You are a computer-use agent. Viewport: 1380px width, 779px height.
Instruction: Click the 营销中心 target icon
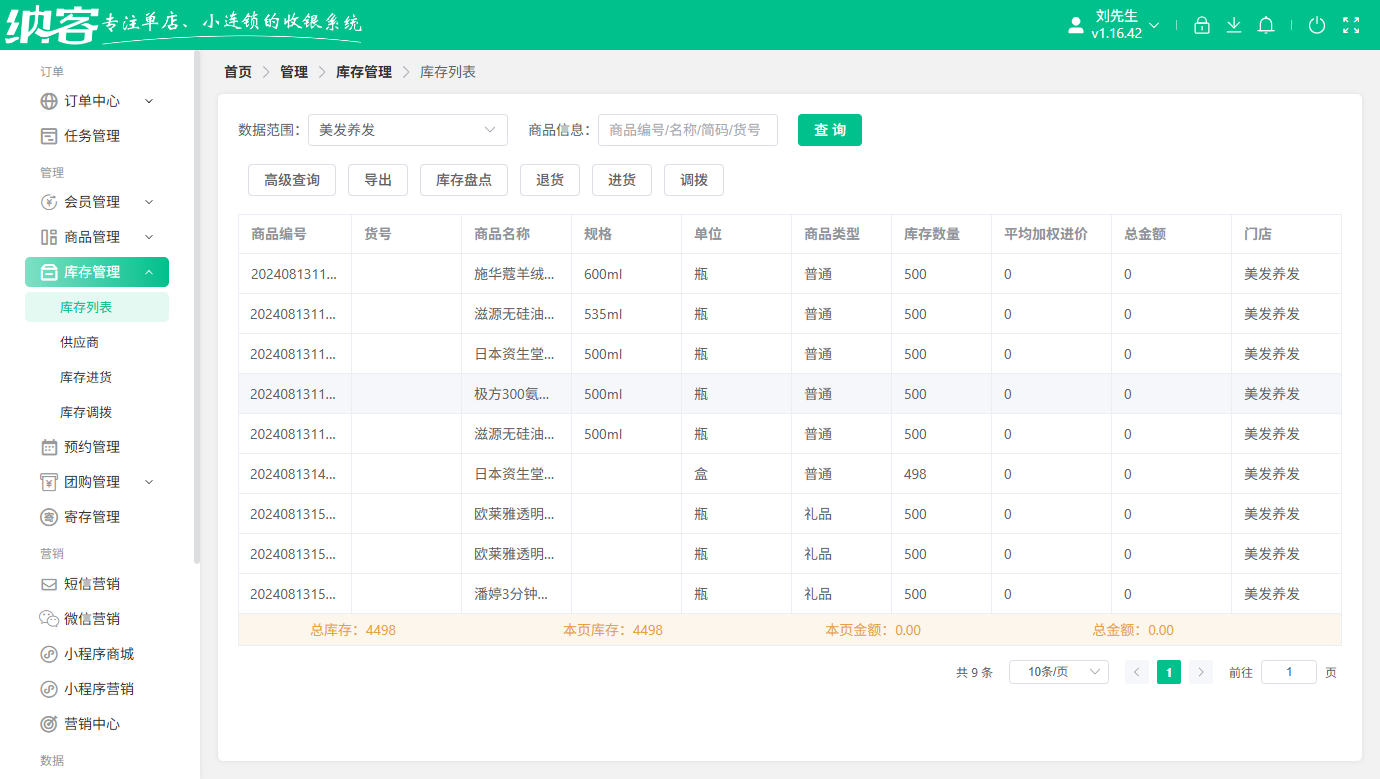(x=49, y=724)
